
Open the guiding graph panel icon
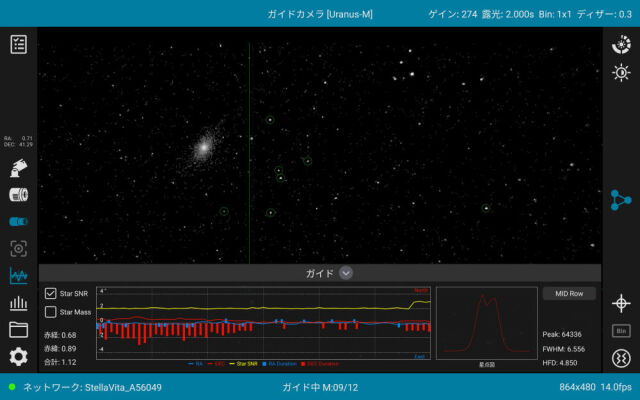(x=18, y=276)
